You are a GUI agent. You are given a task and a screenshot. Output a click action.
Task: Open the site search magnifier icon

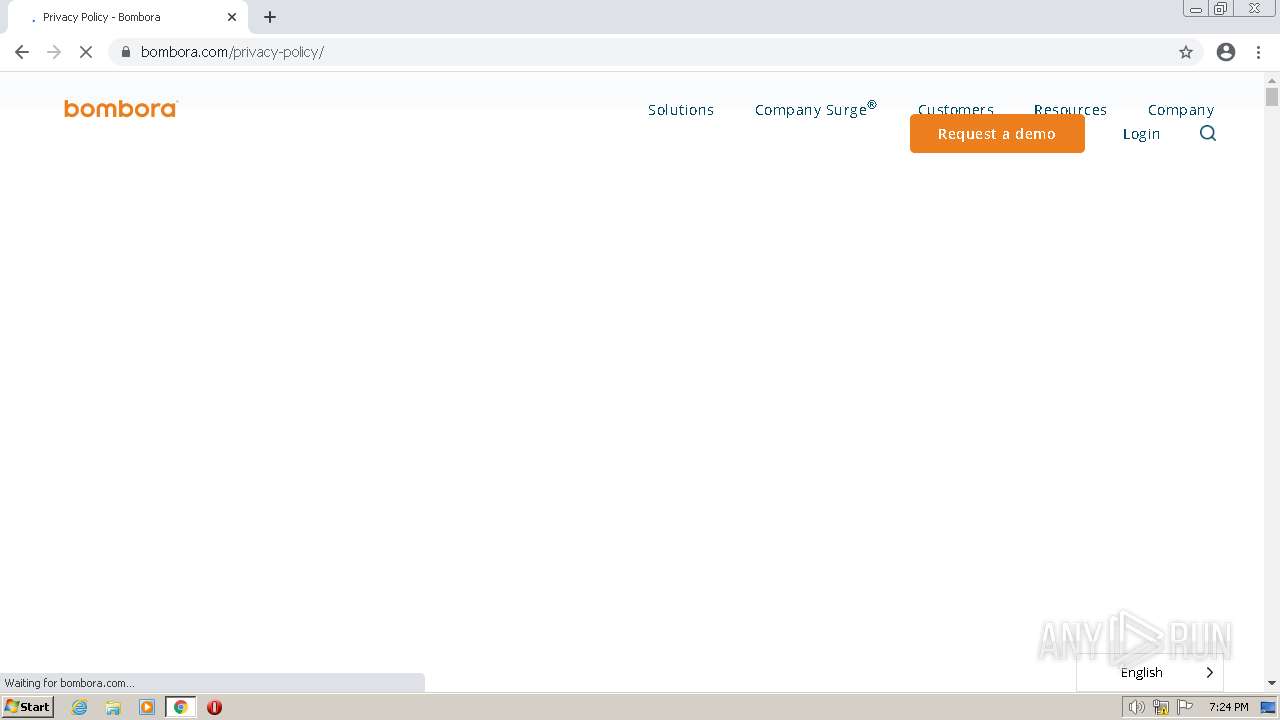point(1208,133)
